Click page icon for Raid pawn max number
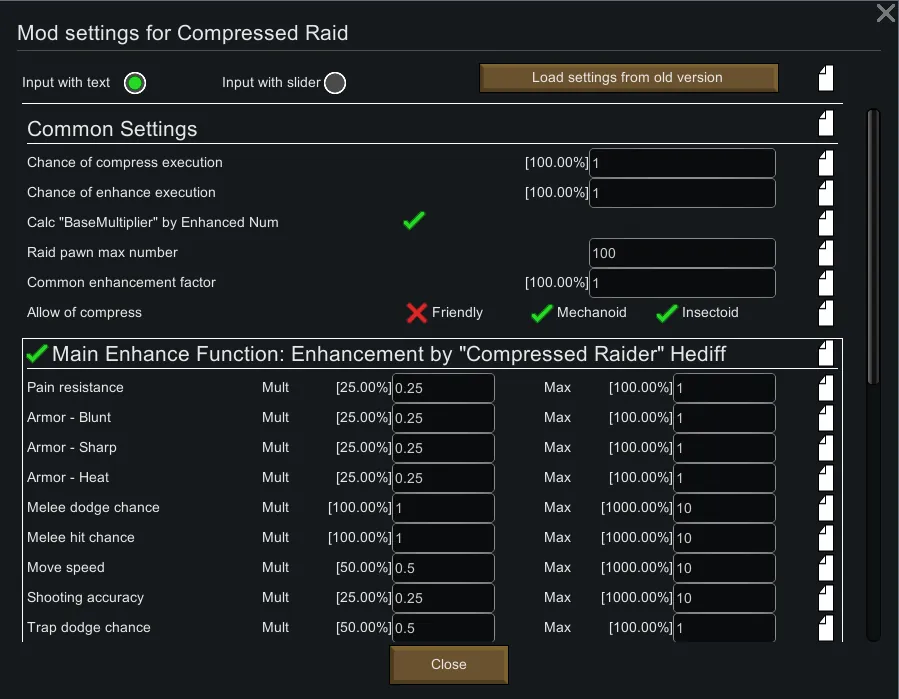This screenshot has width=899, height=699. click(x=825, y=253)
